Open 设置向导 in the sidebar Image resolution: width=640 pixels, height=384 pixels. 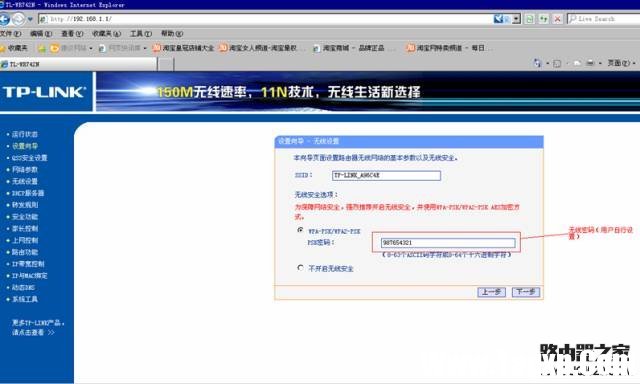(x=24, y=146)
